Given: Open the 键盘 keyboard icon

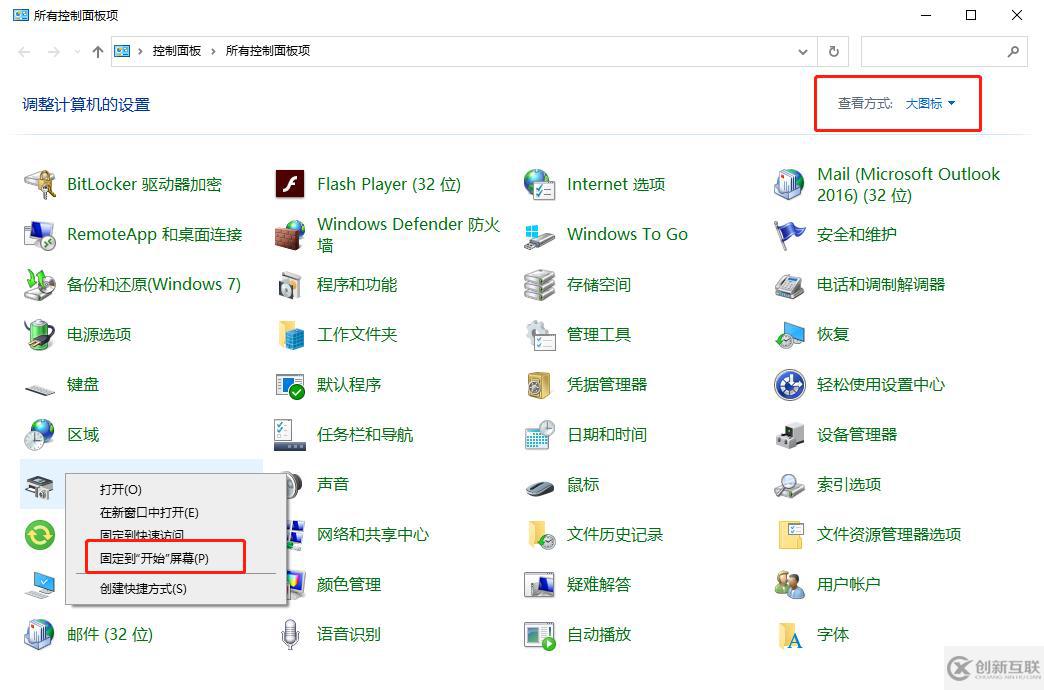Looking at the screenshot, I should click(40, 388).
